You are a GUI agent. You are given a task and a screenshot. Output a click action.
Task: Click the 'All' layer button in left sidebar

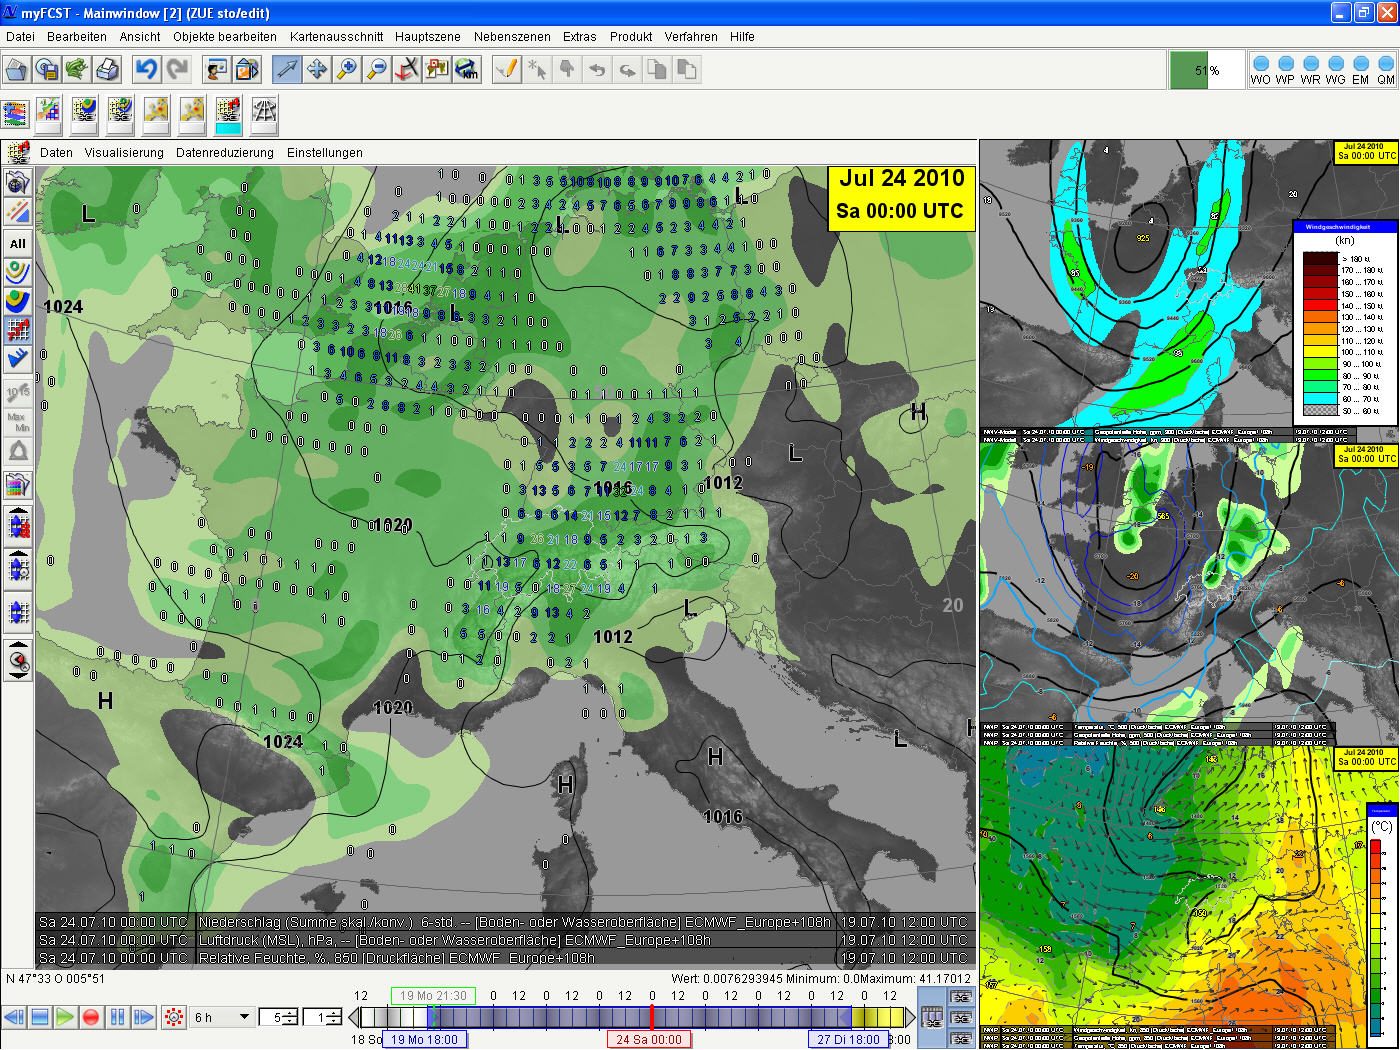click(x=18, y=243)
